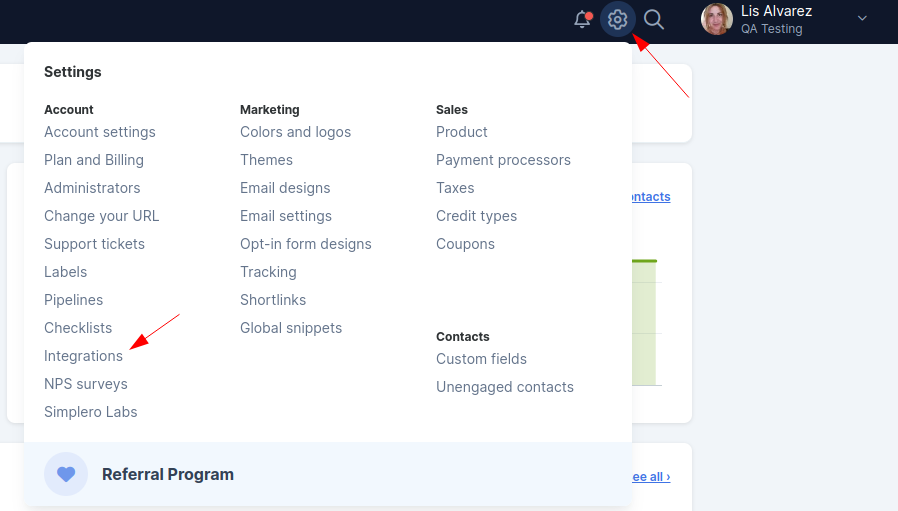Open Integrations under Account
The width and height of the screenshot is (898, 511).
pos(84,356)
